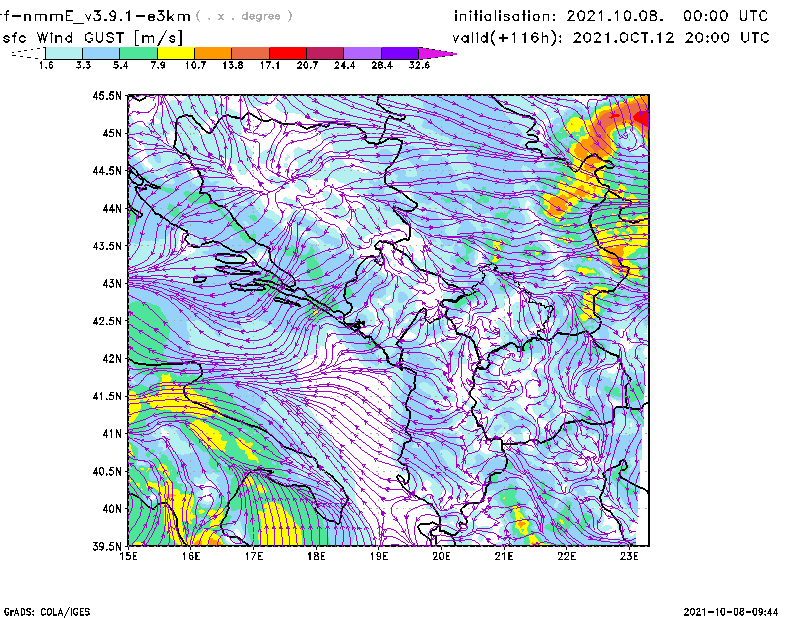The width and height of the screenshot is (800, 618).
Task: Click the light blue 3.3–5.4 legend swatch
Action: [101, 53]
